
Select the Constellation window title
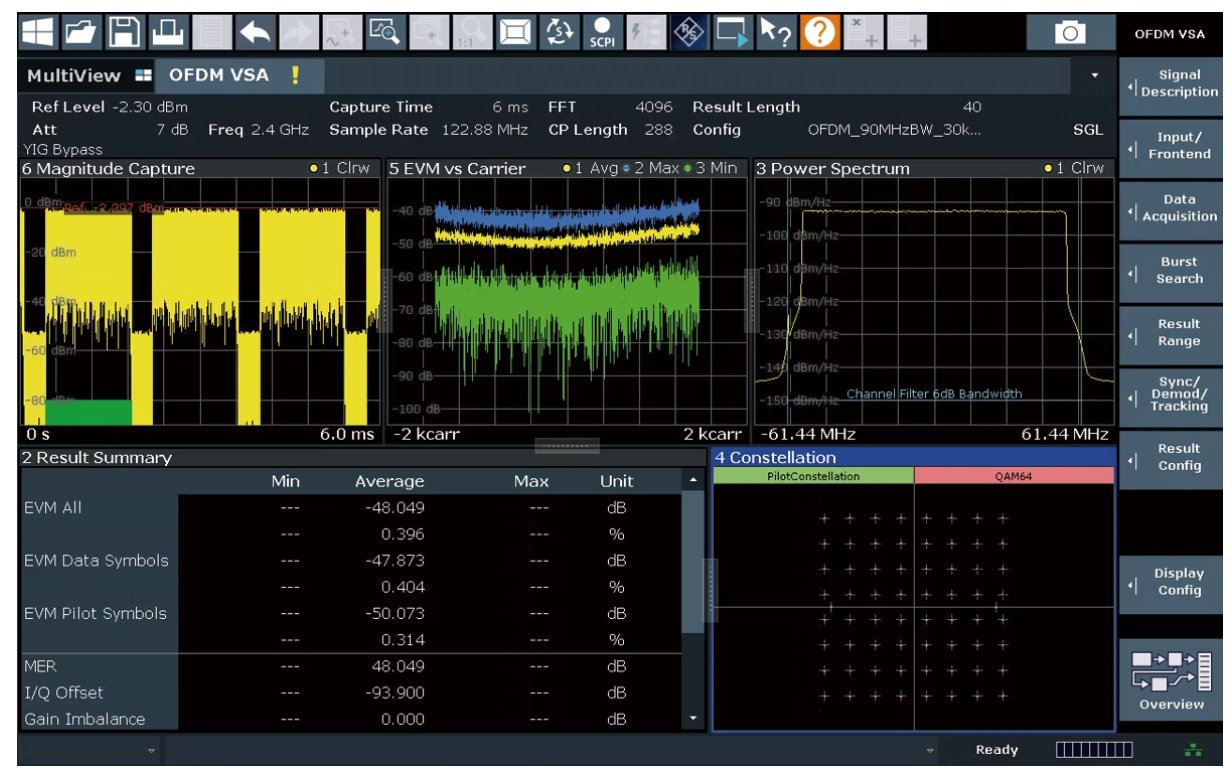pos(776,458)
